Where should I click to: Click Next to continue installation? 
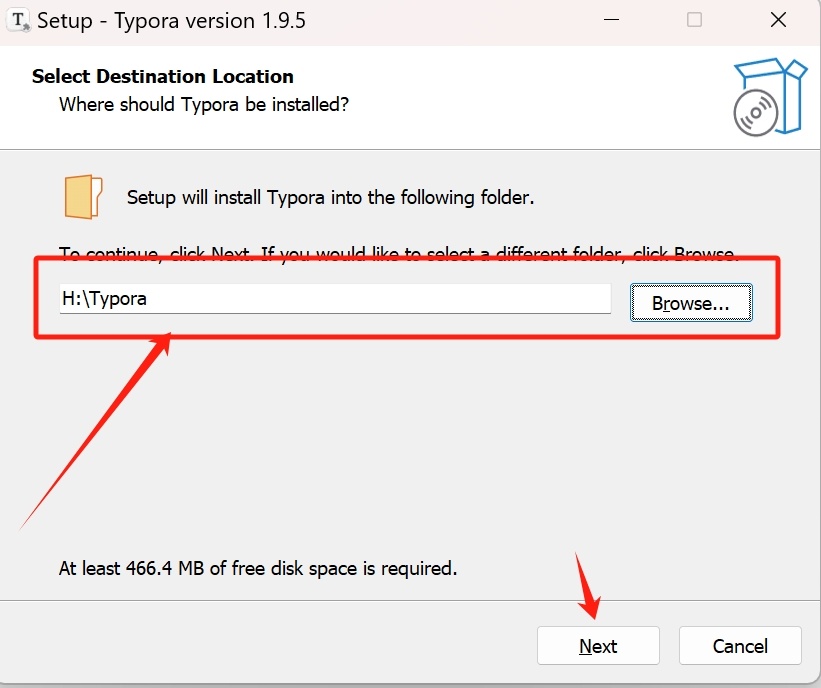click(x=598, y=645)
